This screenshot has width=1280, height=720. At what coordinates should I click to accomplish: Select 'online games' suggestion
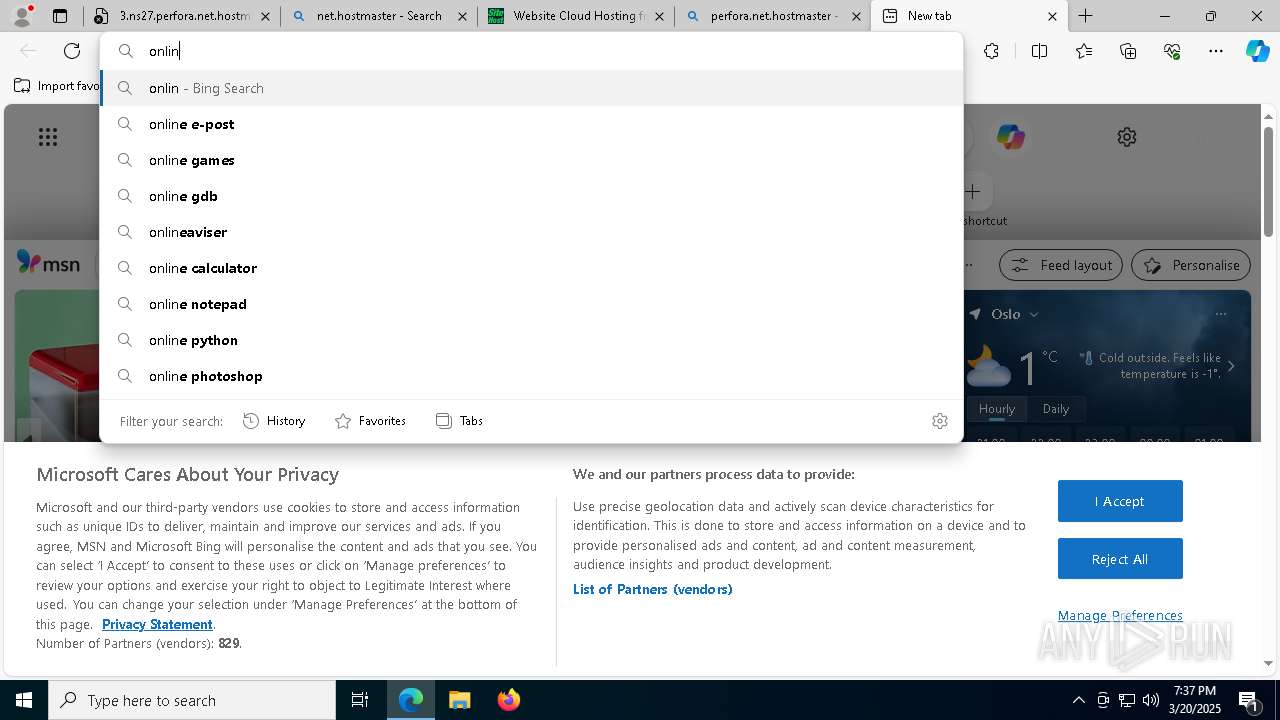pyautogui.click(x=532, y=160)
